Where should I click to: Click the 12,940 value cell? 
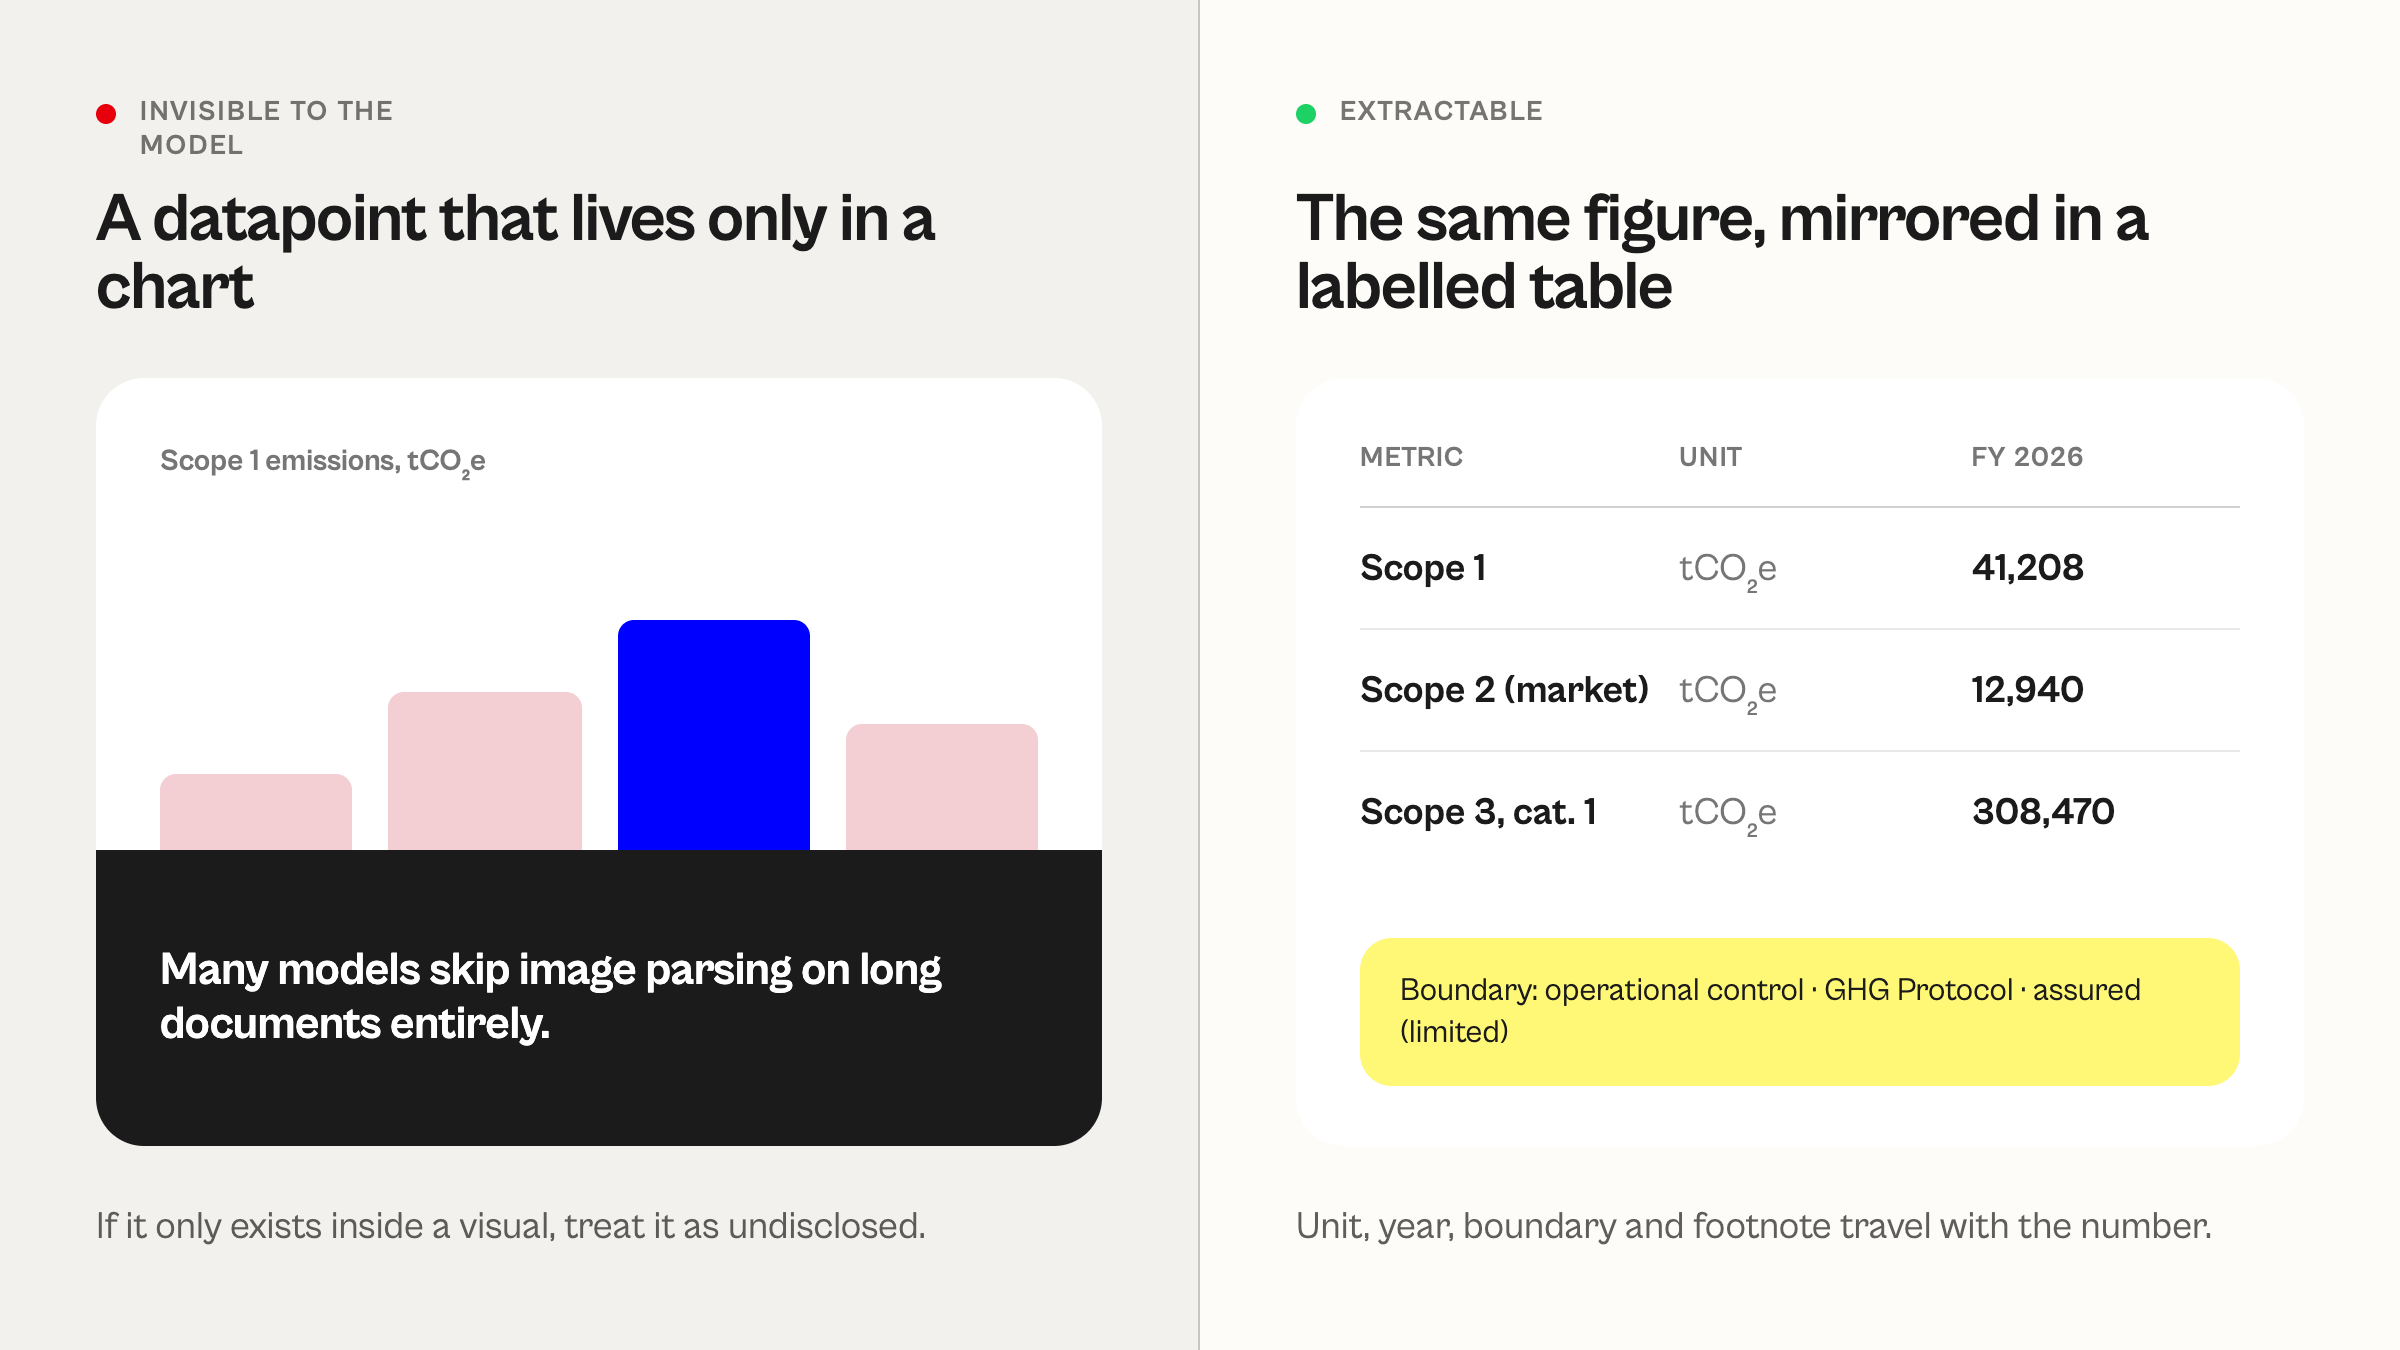pyautogui.click(x=2027, y=690)
